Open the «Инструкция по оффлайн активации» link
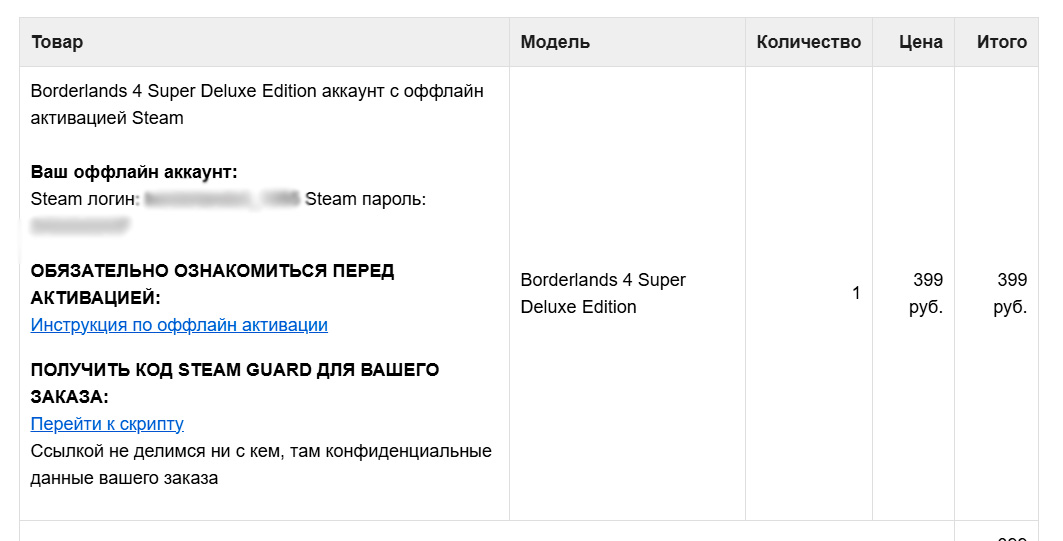The height and width of the screenshot is (541, 1063). [179, 325]
